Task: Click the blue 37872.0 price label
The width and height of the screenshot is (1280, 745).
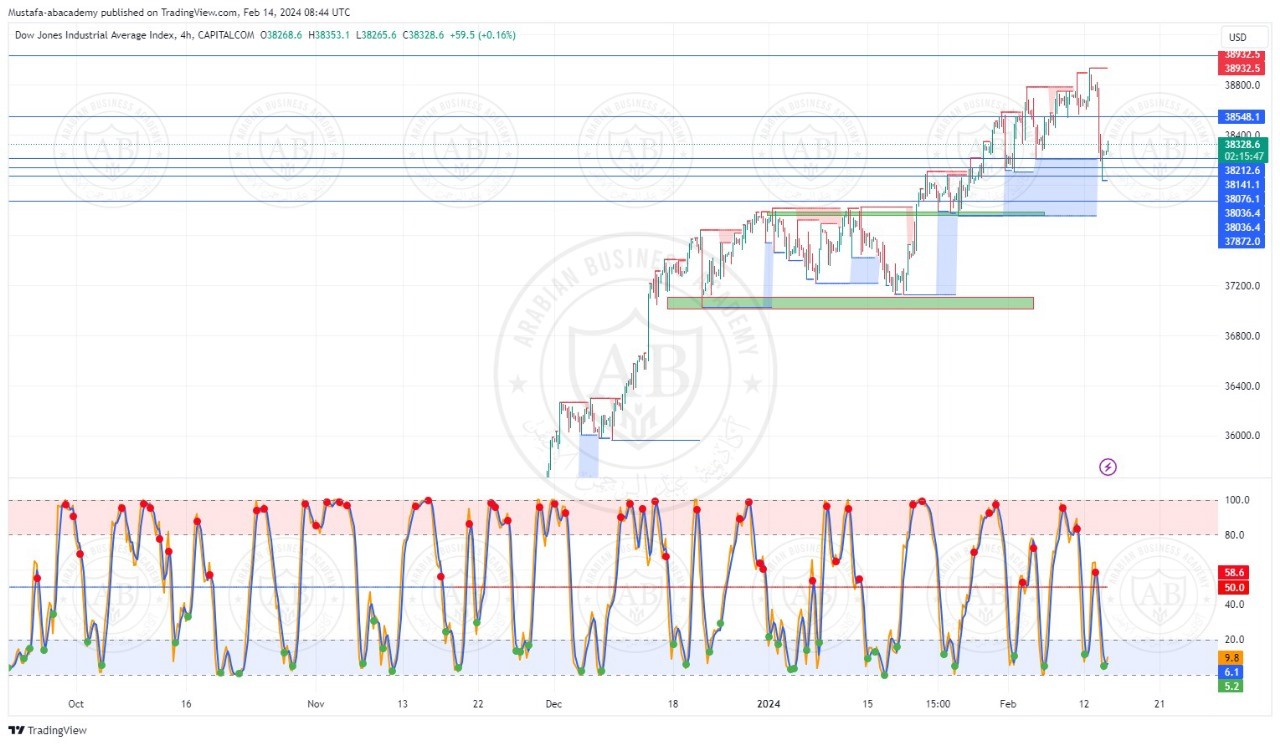Action: (1242, 241)
